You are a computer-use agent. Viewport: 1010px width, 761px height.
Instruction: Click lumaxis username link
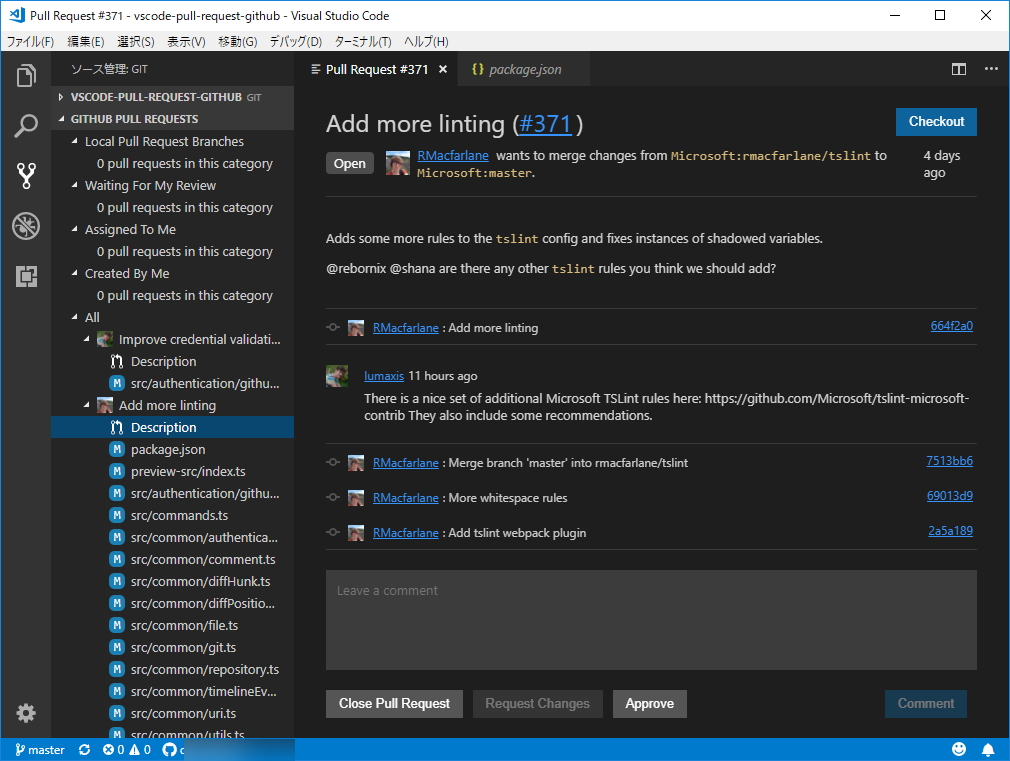[384, 376]
